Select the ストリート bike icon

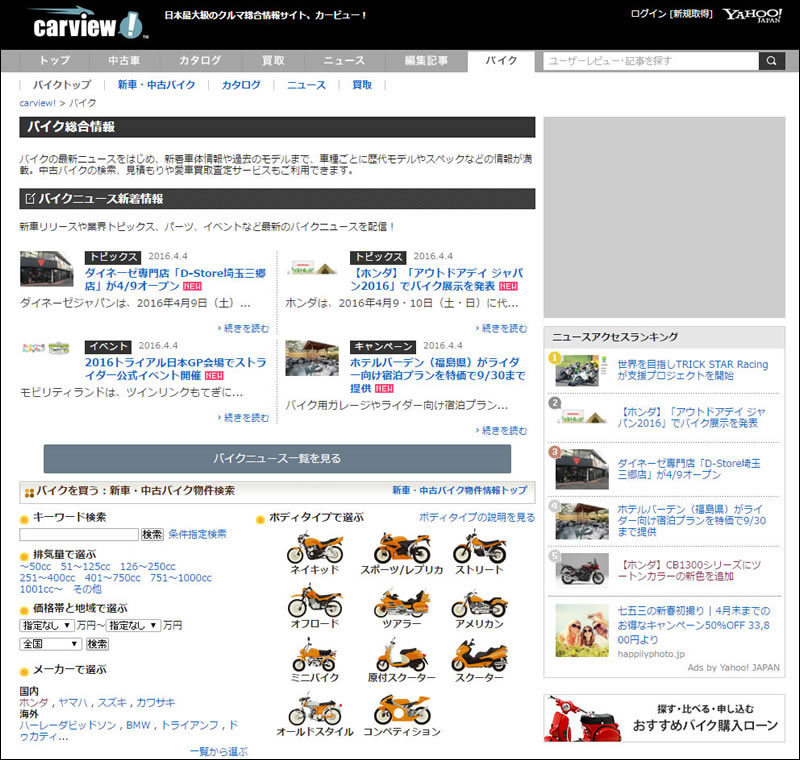pyautogui.click(x=480, y=547)
